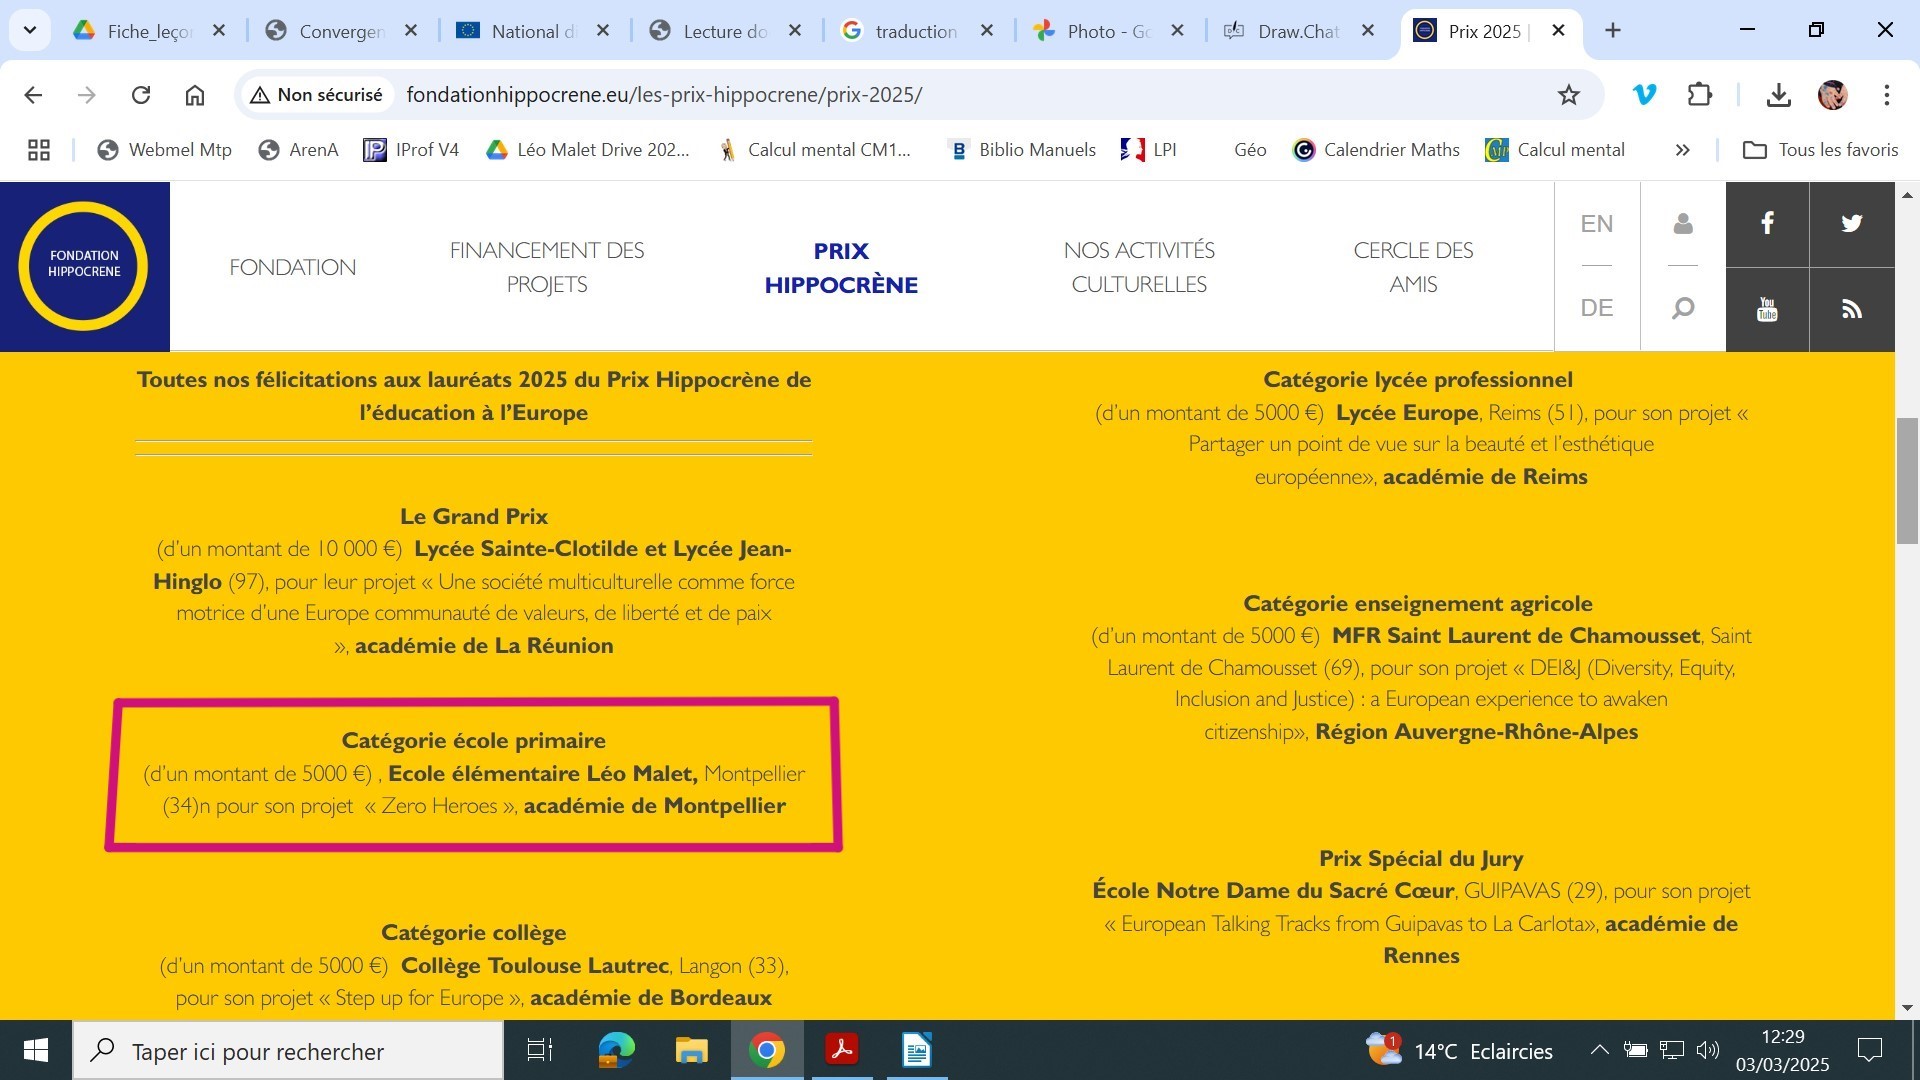
Task: Open the site search magnifier icon
Action: (x=1683, y=308)
